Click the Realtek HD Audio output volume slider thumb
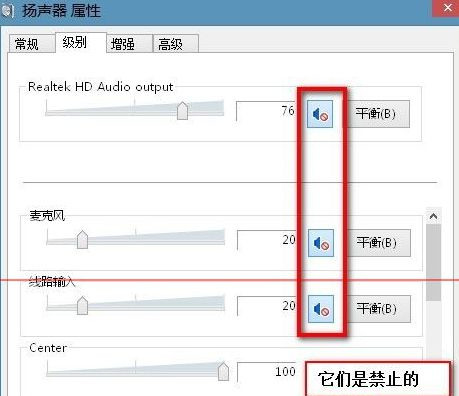This screenshot has height=396, width=459. coord(182,111)
